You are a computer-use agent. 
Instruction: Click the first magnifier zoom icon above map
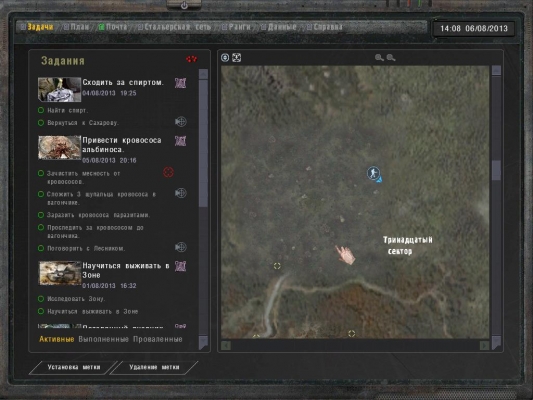(x=379, y=58)
